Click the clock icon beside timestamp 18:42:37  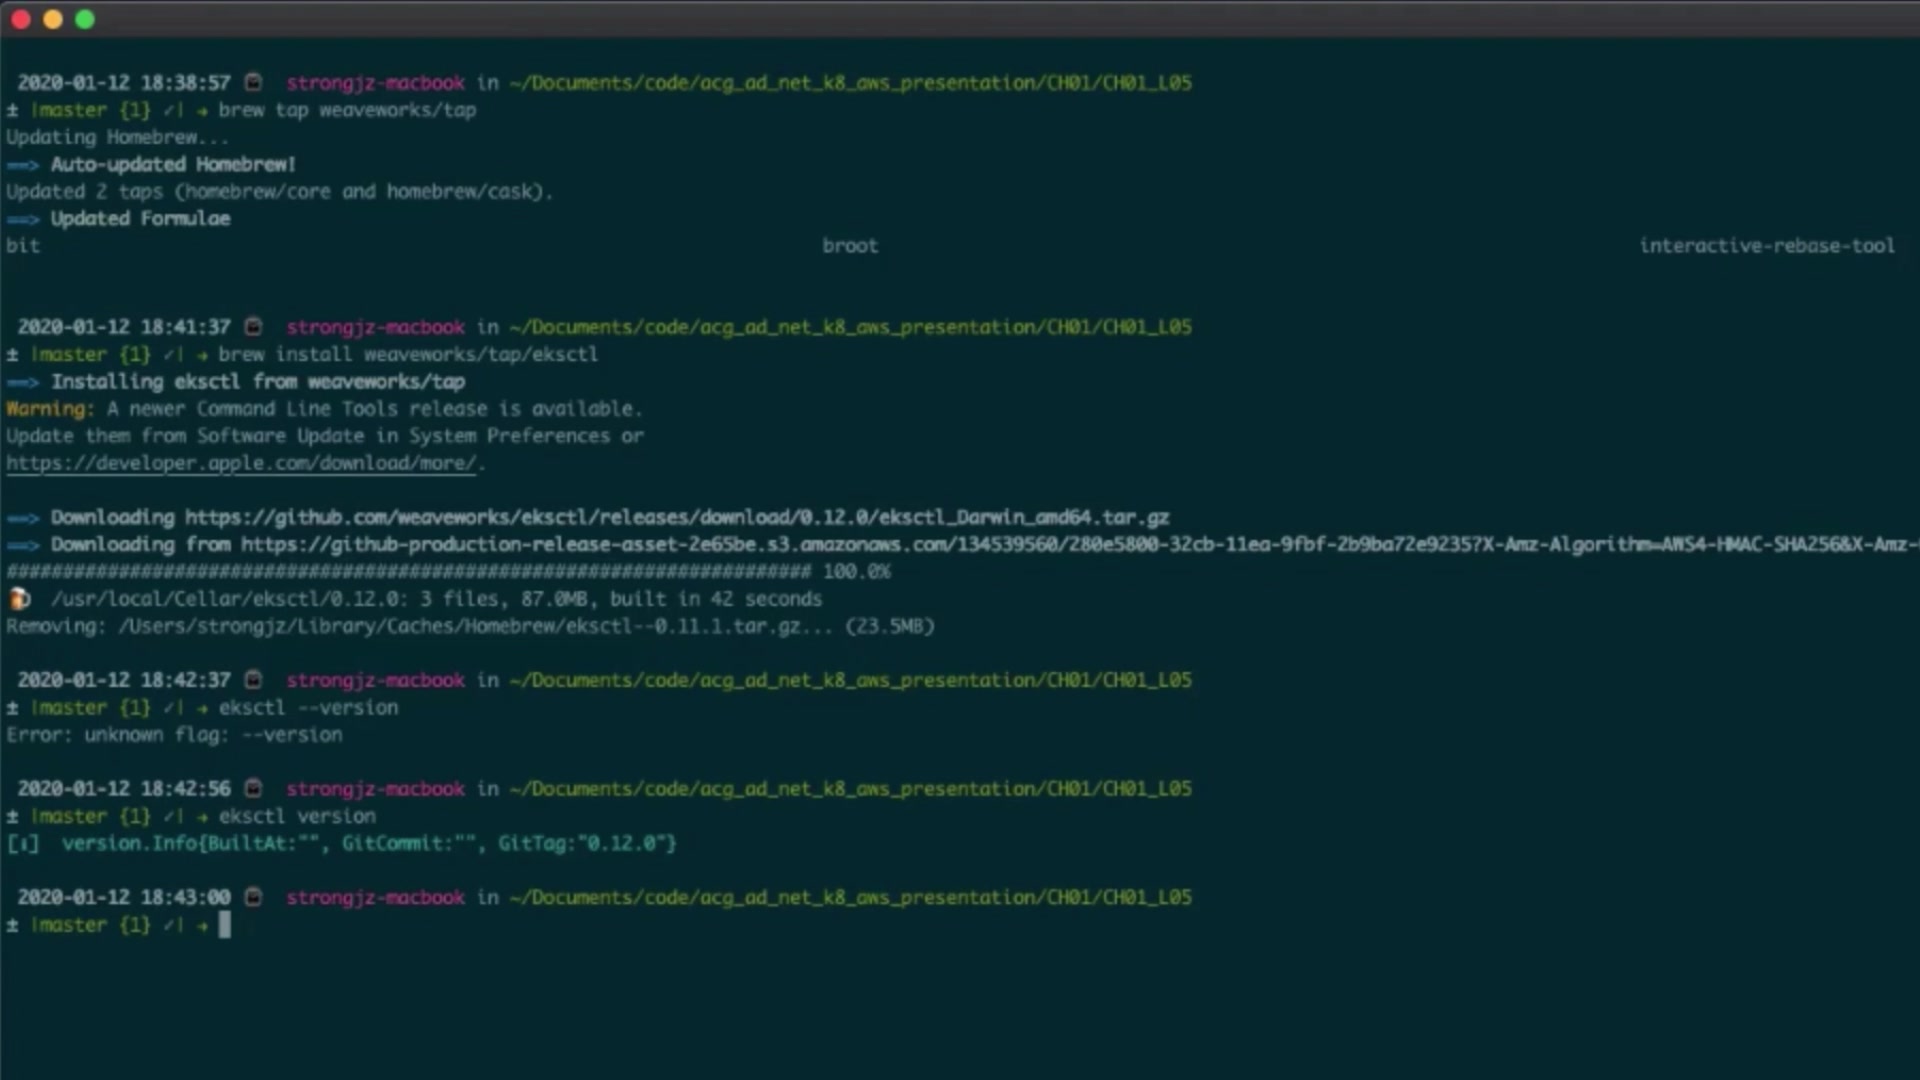(x=254, y=679)
